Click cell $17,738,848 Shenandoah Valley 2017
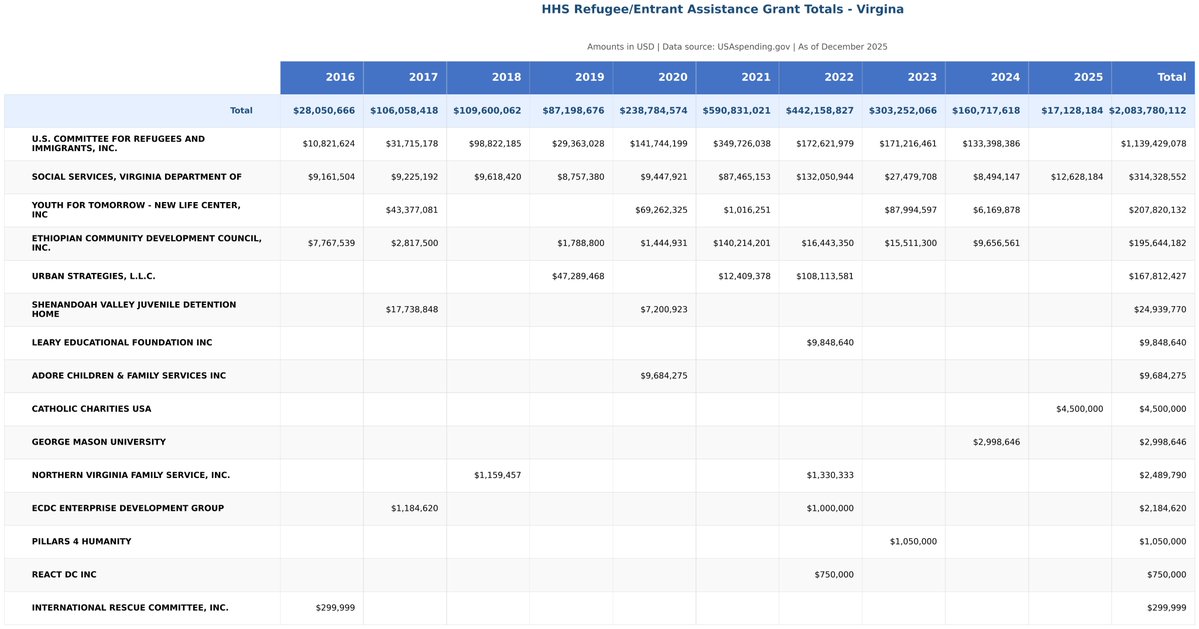Image resolution: width=1199 pixels, height=629 pixels. [411, 310]
